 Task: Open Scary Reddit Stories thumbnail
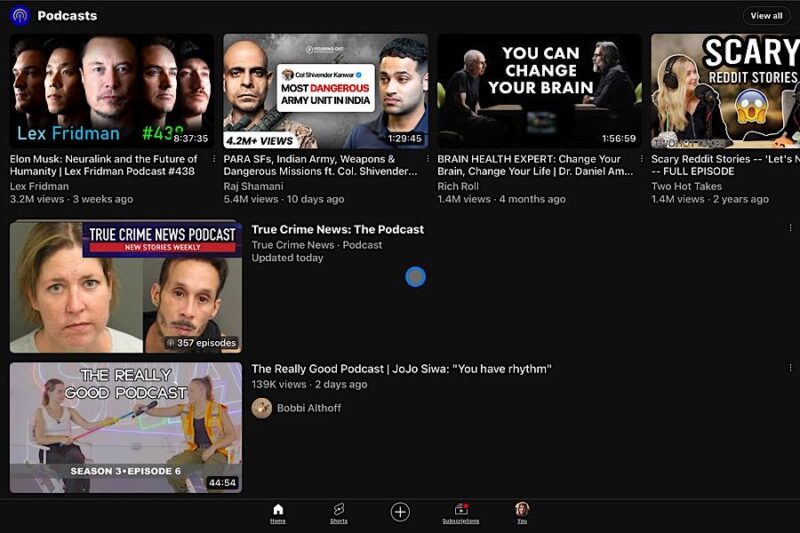pos(726,91)
